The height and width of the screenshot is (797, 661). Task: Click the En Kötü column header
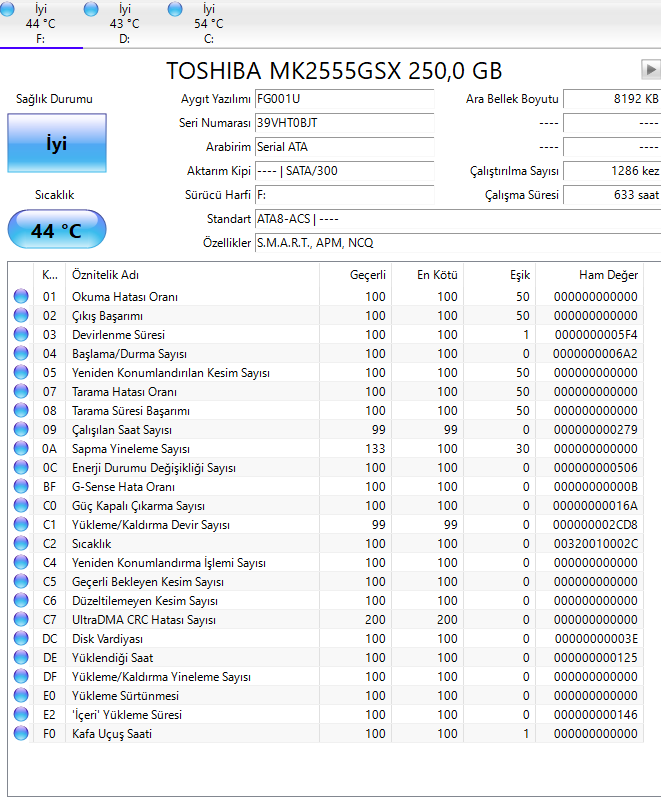coord(428,275)
